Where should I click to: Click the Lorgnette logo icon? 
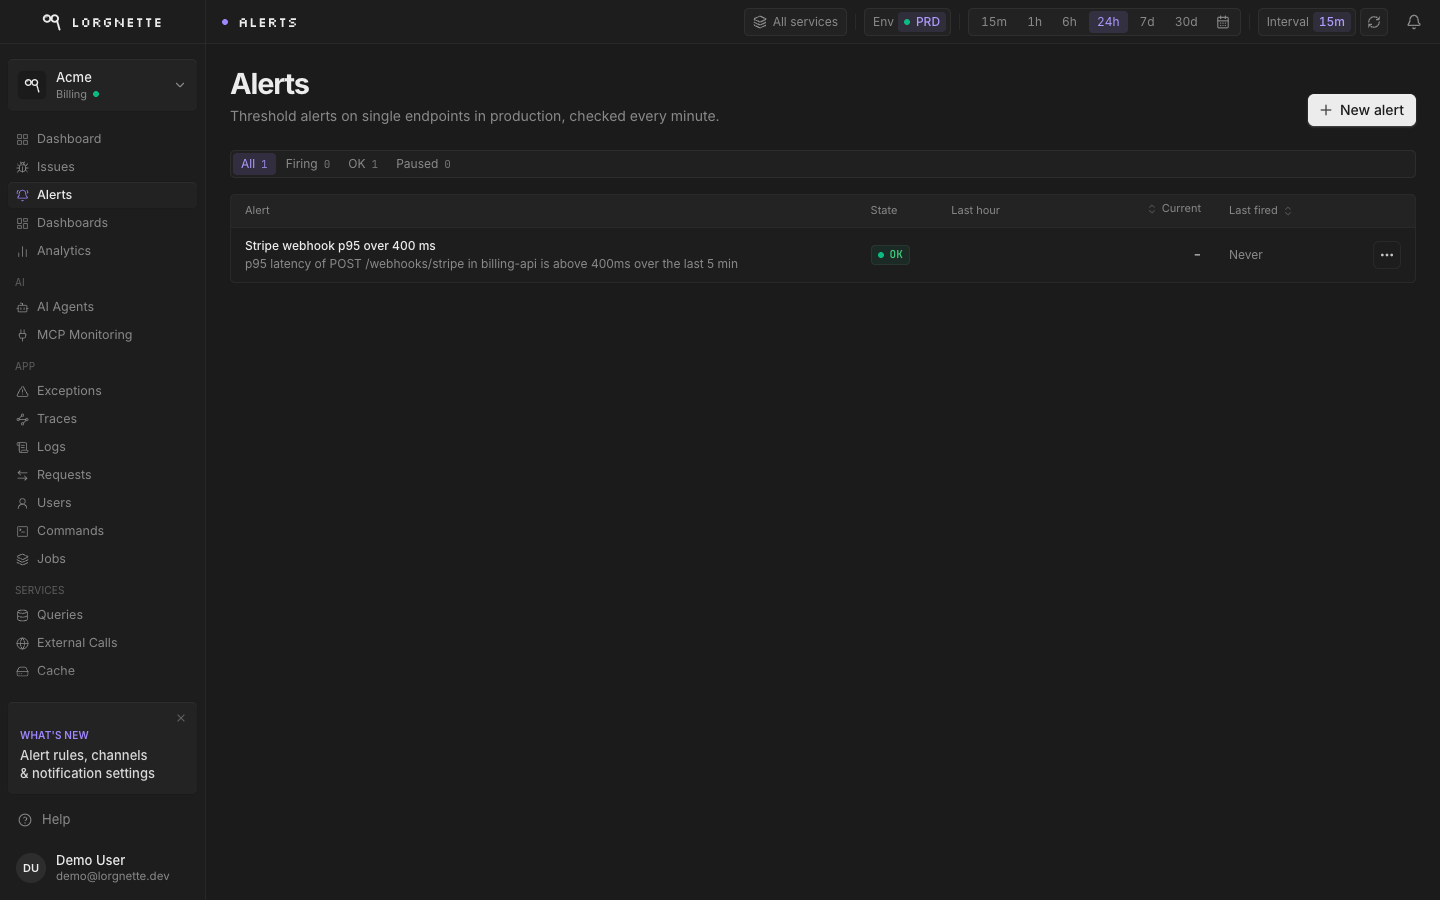(52, 21)
